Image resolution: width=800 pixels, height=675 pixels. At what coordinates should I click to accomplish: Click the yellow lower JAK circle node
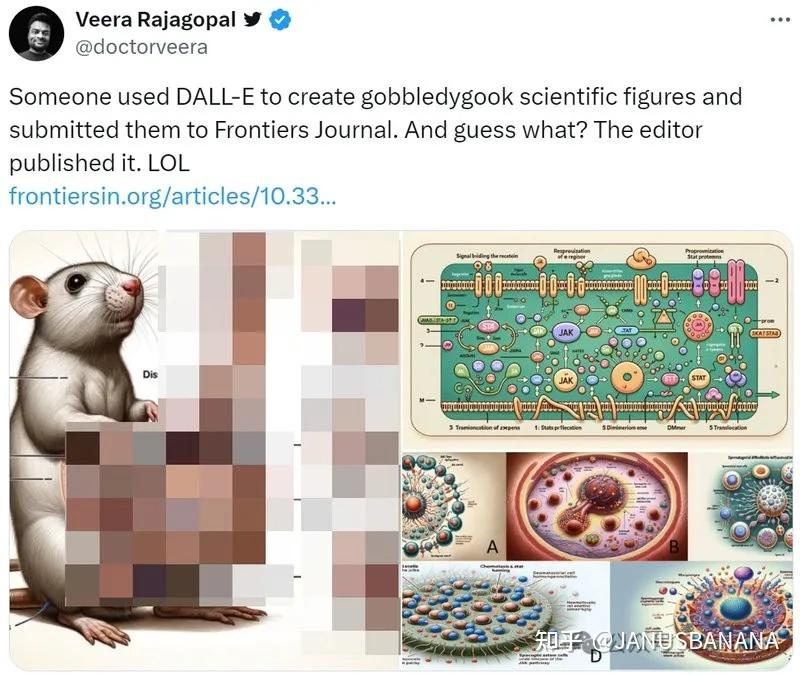(566, 381)
